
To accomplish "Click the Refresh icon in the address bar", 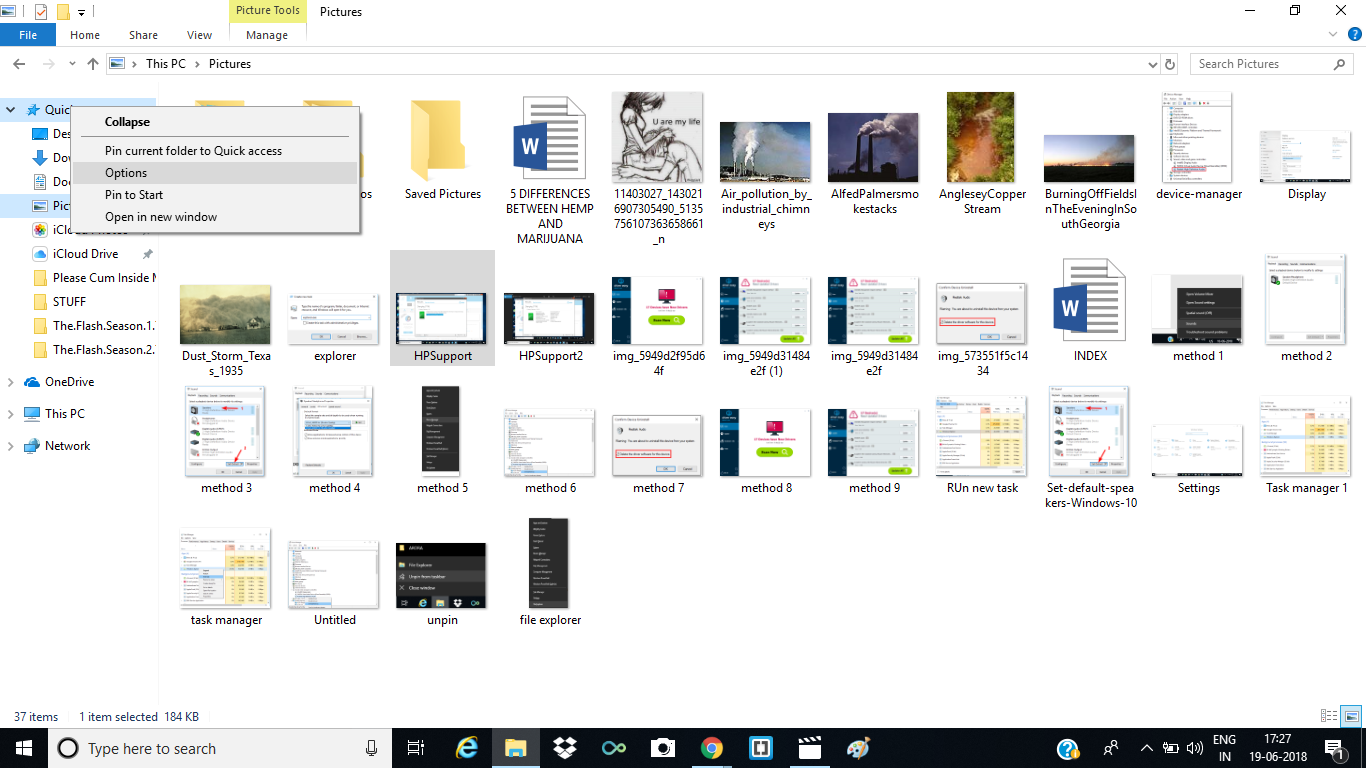I will tap(1170, 63).
